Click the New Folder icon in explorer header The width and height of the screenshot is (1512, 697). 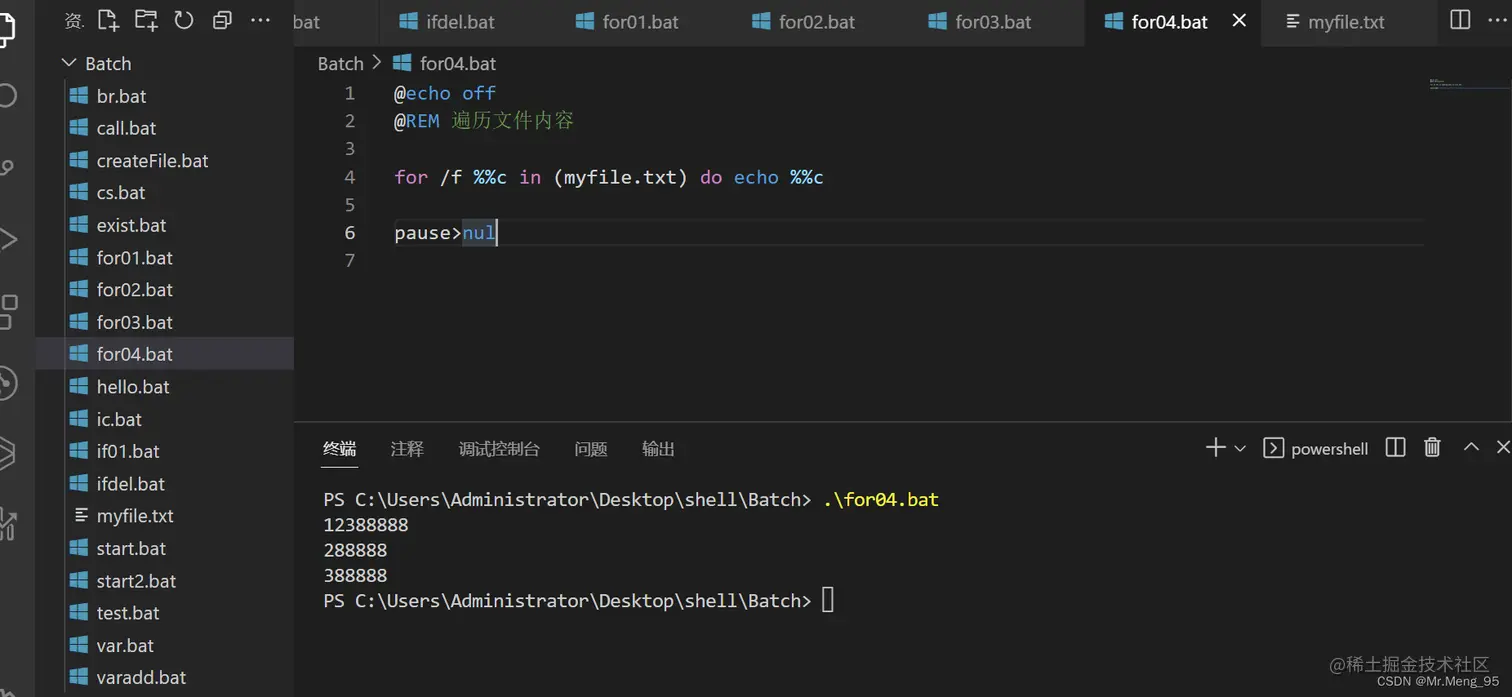point(146,19)
